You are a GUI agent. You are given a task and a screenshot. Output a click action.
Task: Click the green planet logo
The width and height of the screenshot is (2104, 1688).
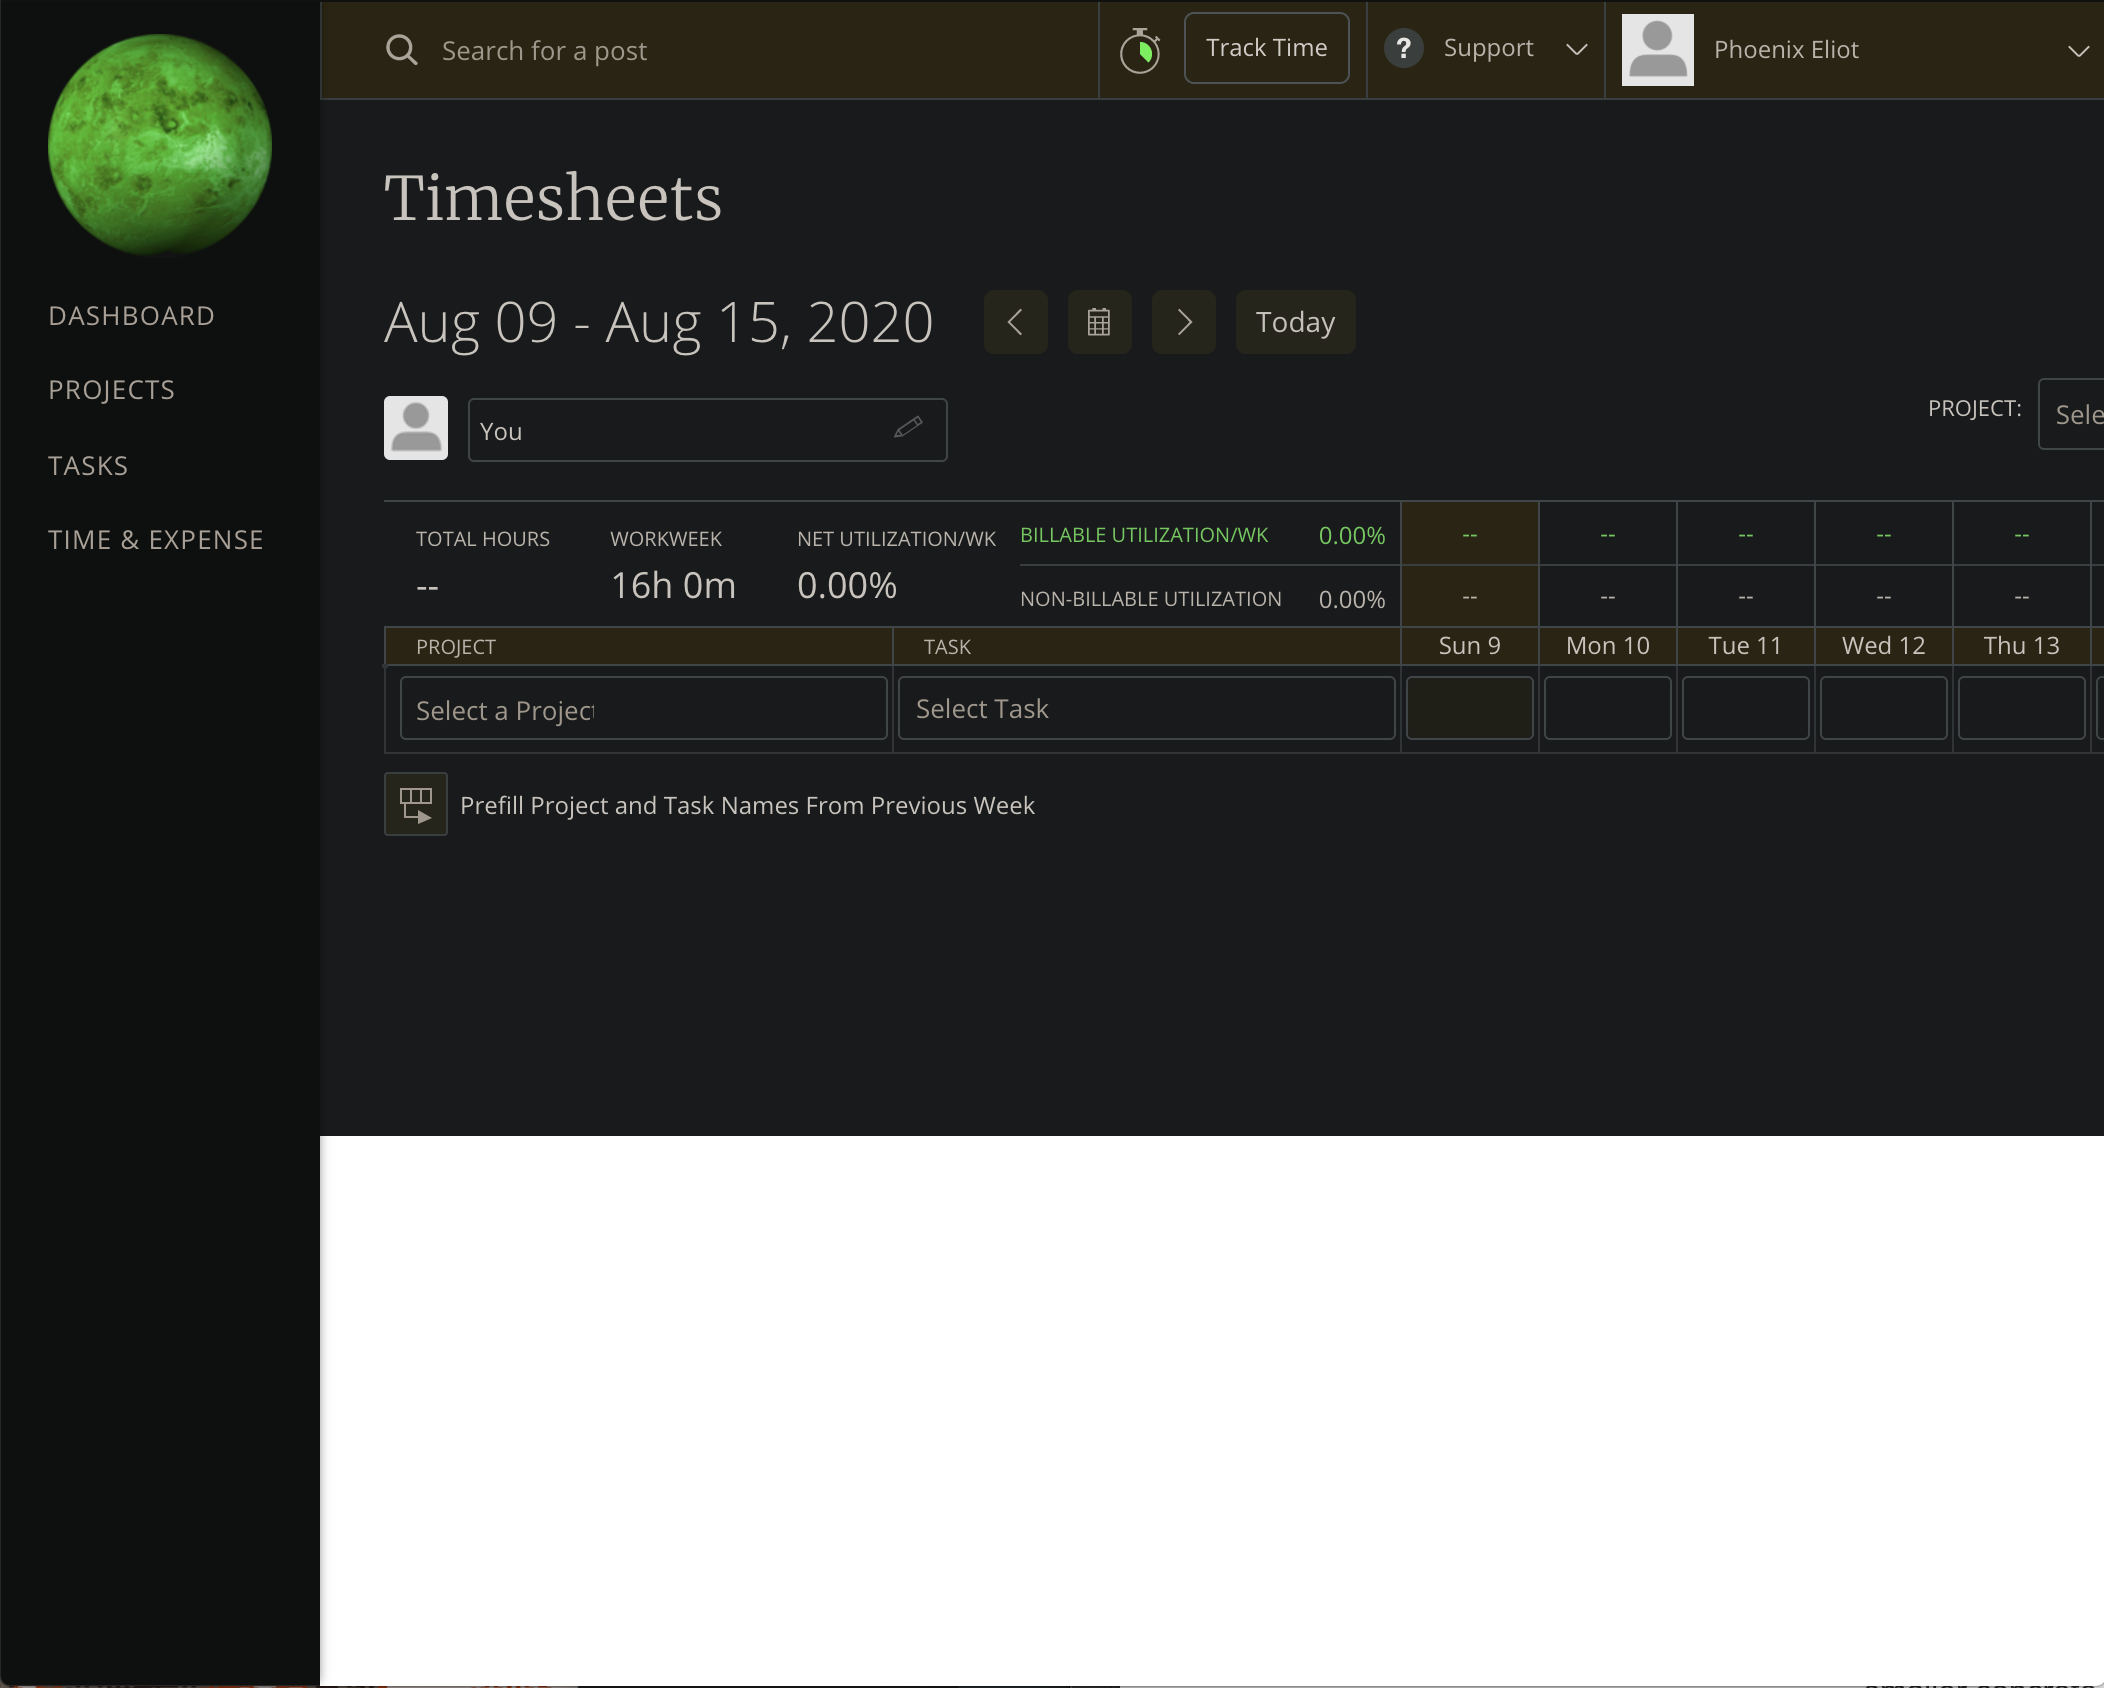[159, 144]
